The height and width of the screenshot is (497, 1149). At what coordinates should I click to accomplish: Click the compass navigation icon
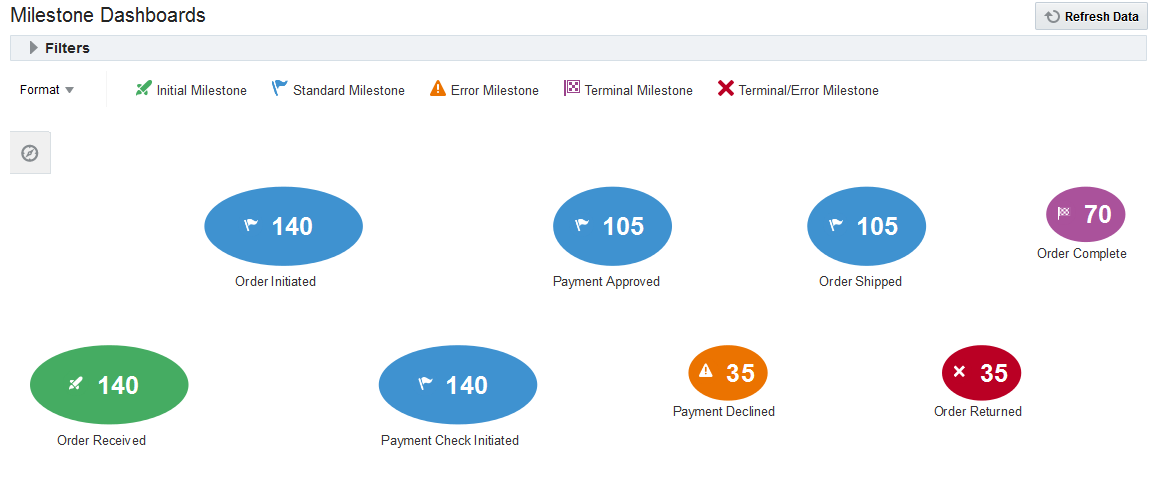click(x=29, y=153)
